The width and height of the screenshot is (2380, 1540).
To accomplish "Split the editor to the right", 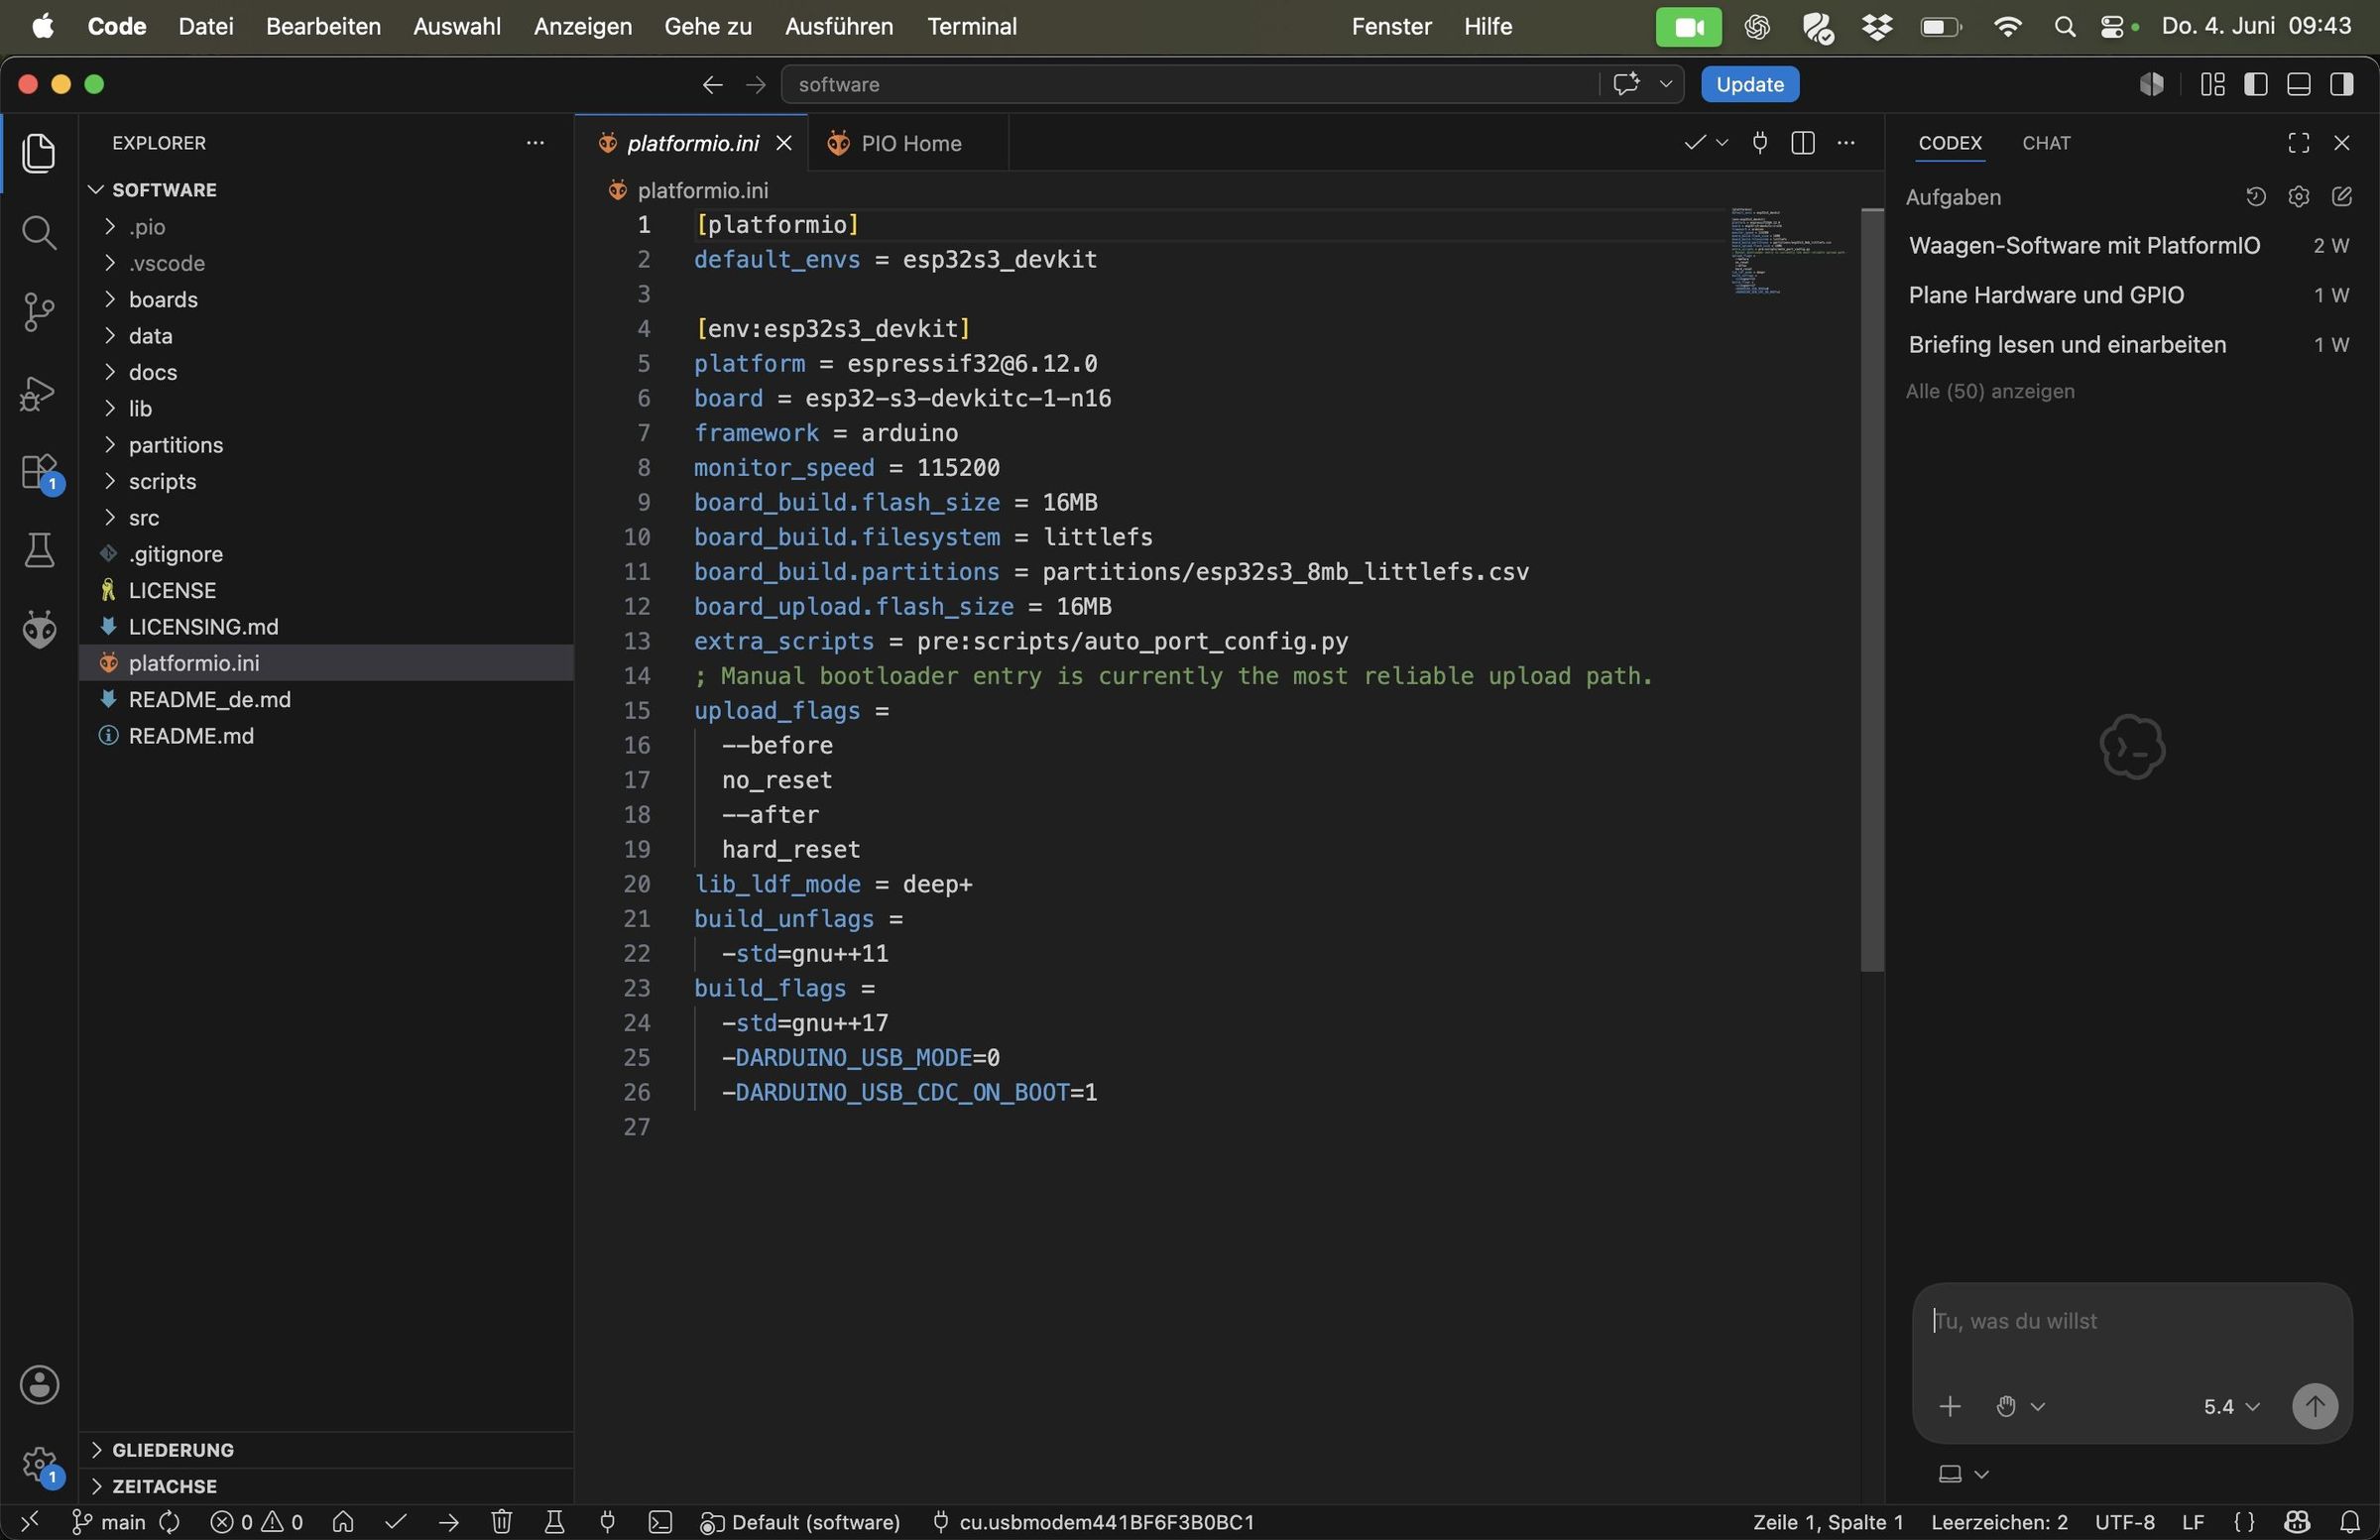I will pyautogui.click(x=1803, y=143).
